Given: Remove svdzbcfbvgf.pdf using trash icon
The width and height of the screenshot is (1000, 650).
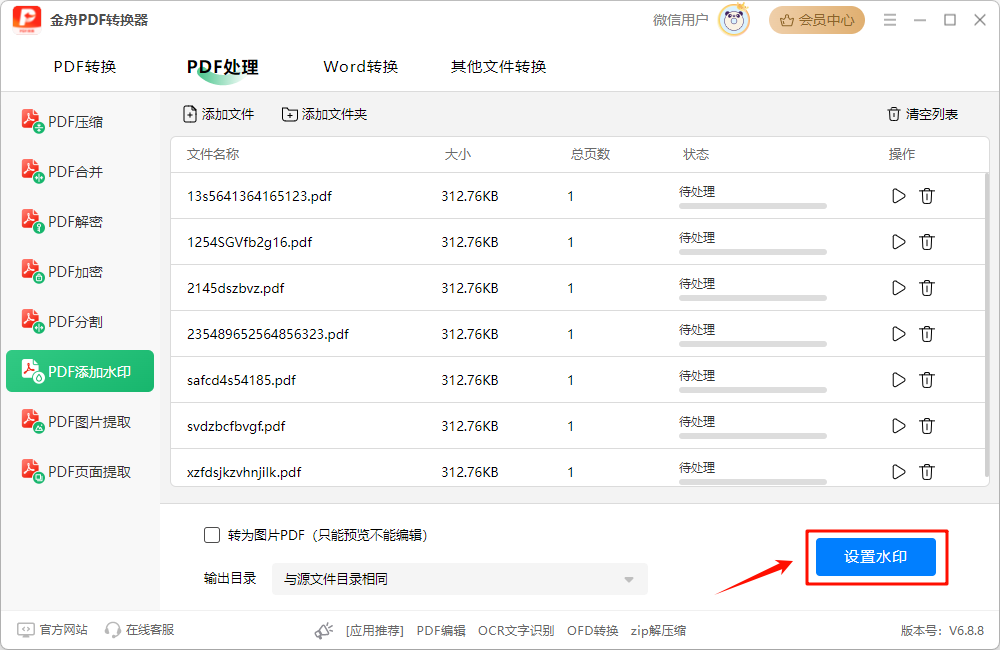Looking at the screenshot, I should point(927,425).
